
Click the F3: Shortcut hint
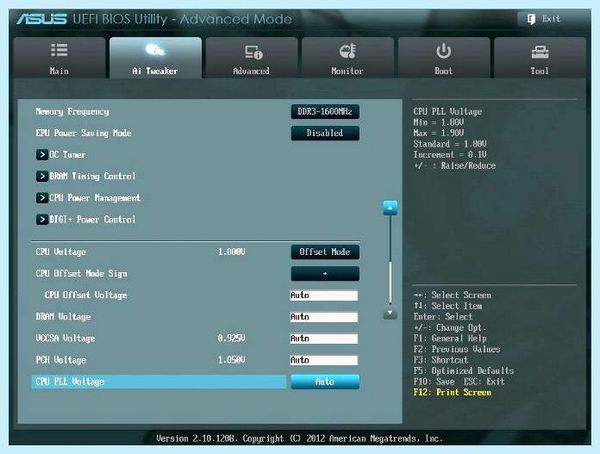[x=441, y=360]
